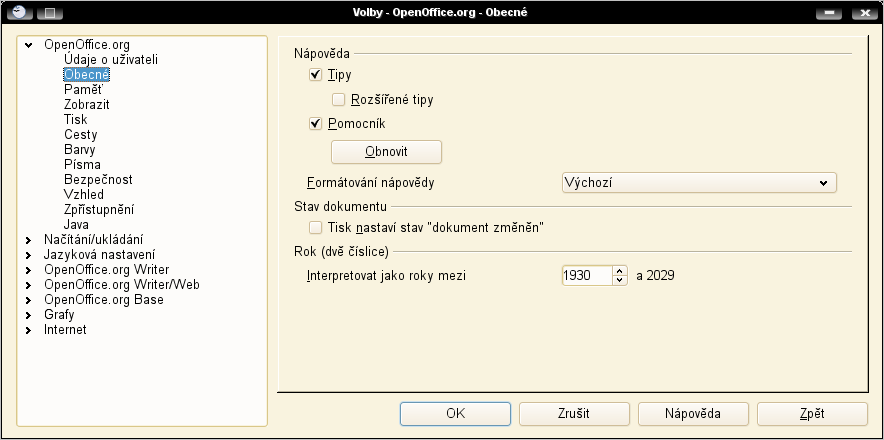Click the "a 2029" year text

655,276
